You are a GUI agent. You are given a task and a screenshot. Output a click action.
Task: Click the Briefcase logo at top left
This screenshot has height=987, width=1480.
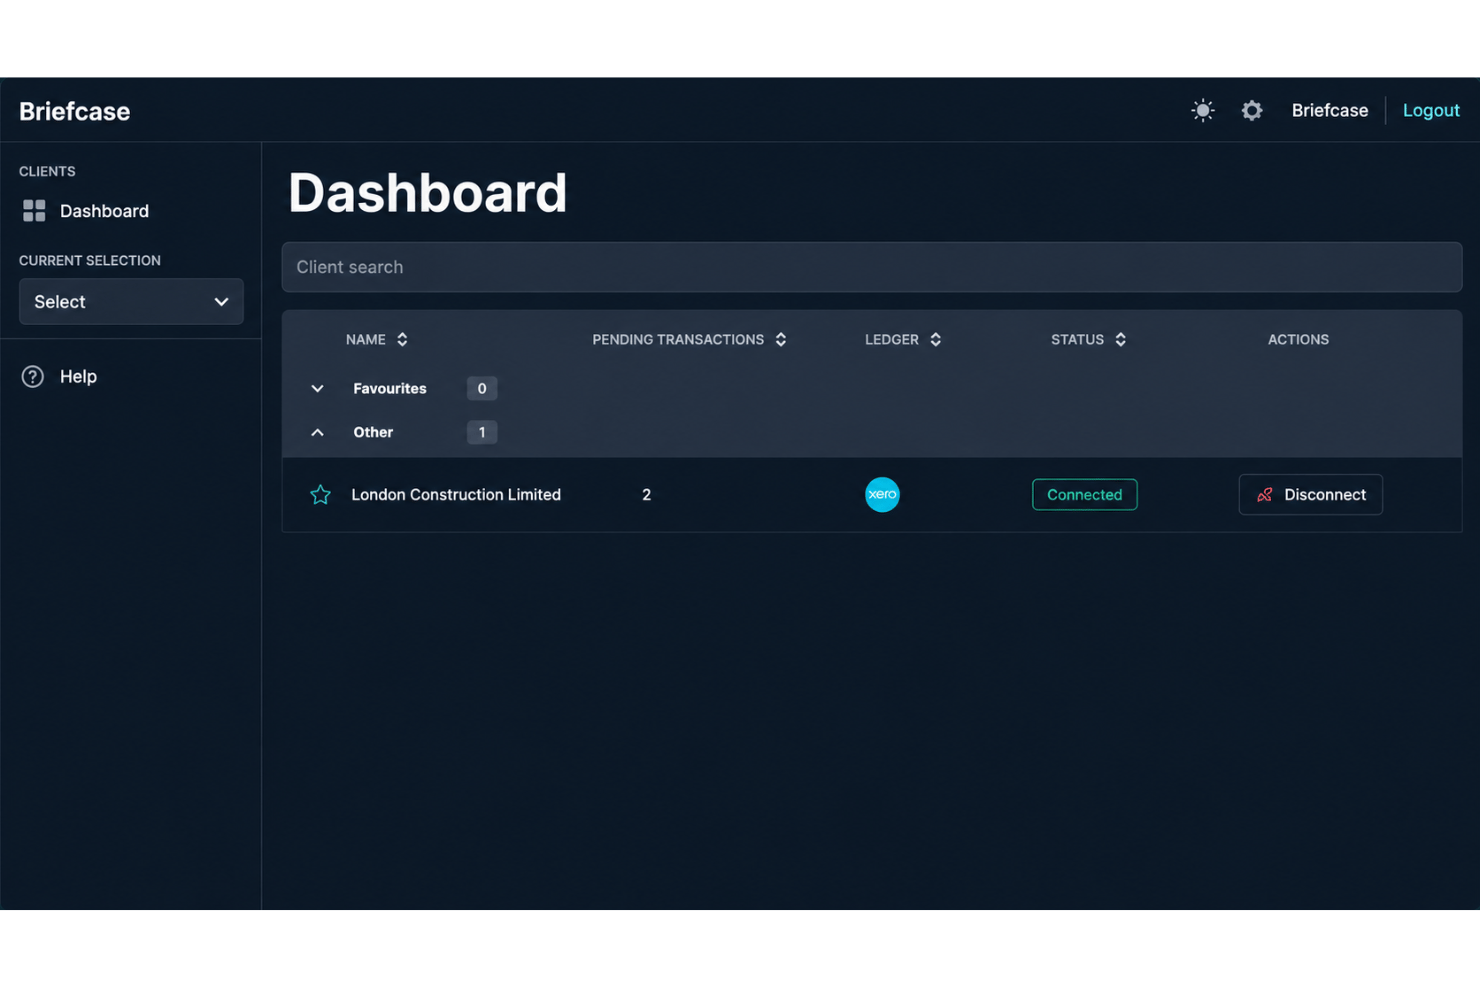pyautogui.click(x=74, y=111)
